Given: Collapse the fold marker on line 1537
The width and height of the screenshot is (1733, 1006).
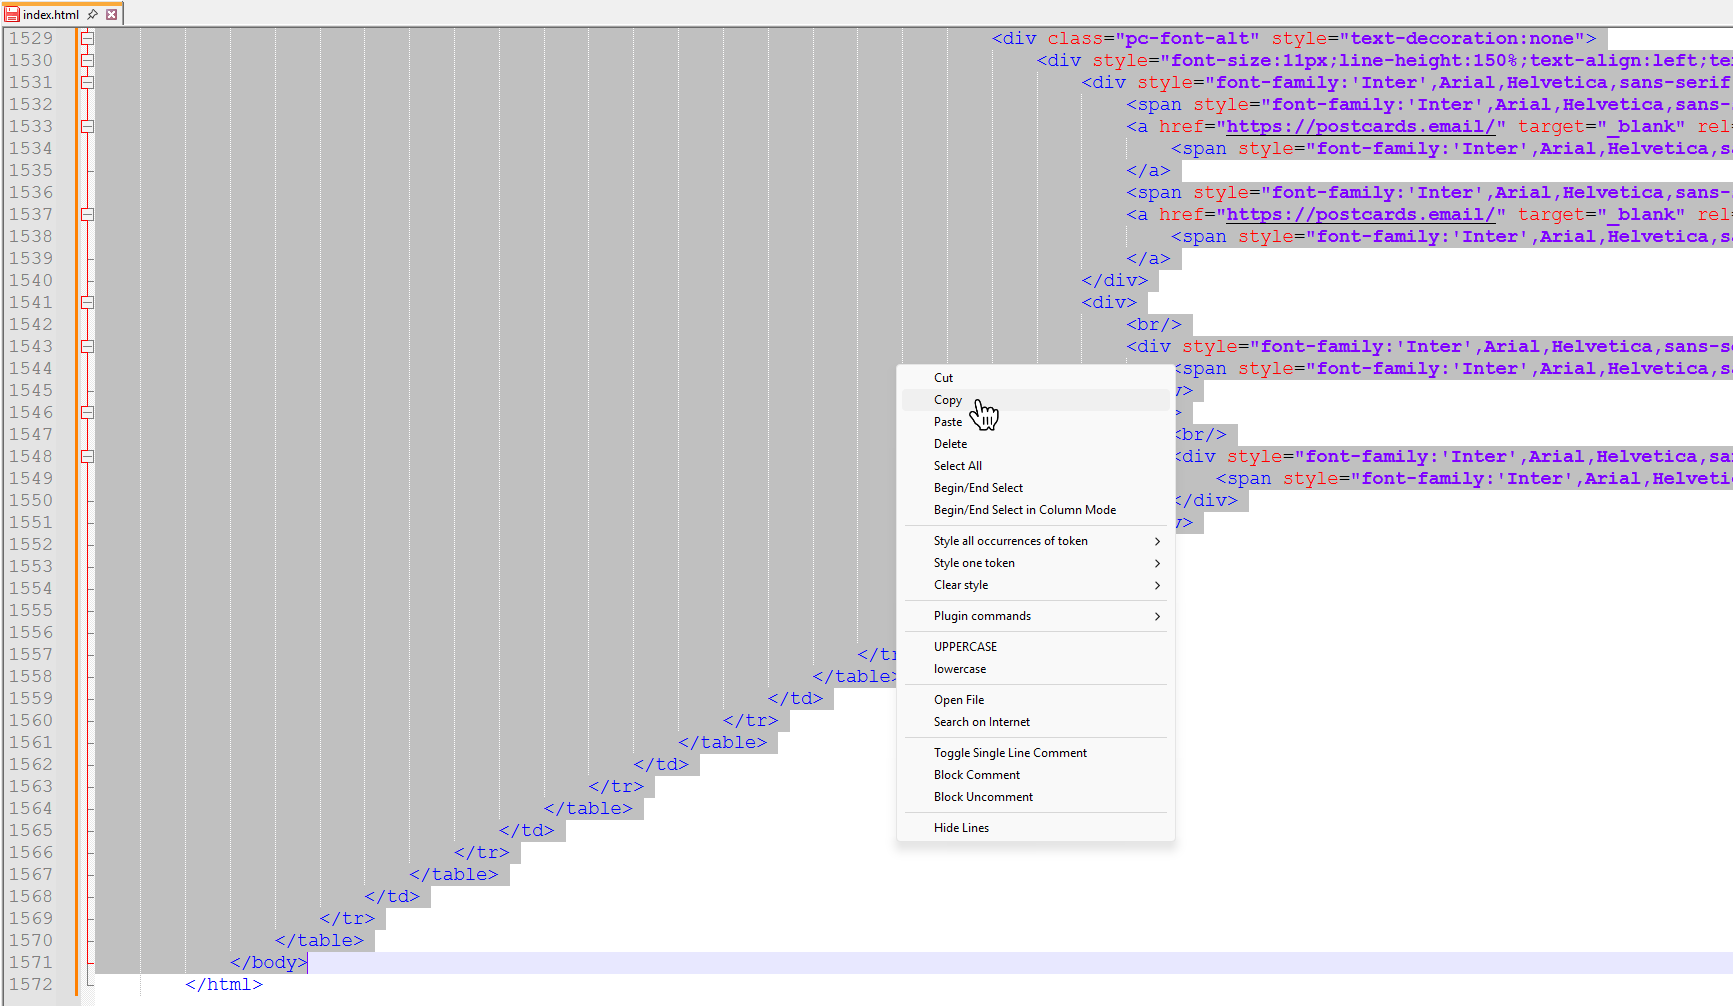Looking at the screenshot, I should (x=87, y=214).
